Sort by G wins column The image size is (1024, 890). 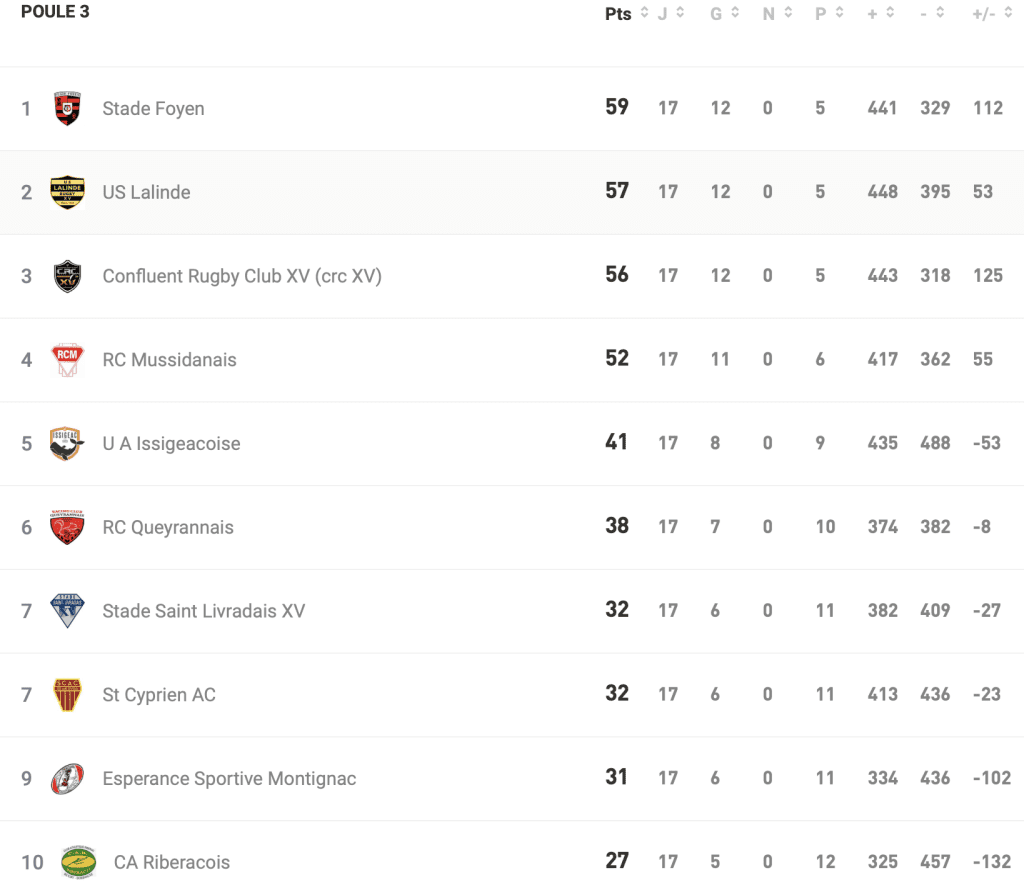point(735,13)
